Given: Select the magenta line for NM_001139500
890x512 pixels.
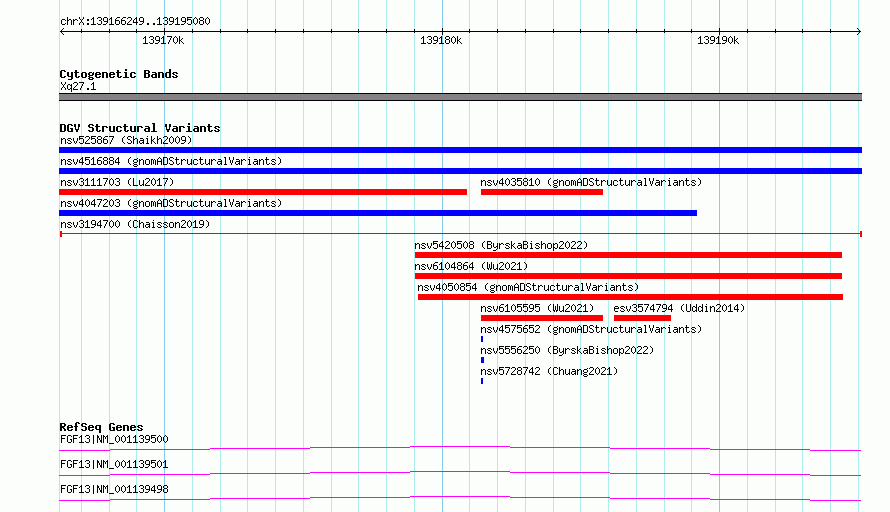Looking at the screenshot, I should 460,448.
